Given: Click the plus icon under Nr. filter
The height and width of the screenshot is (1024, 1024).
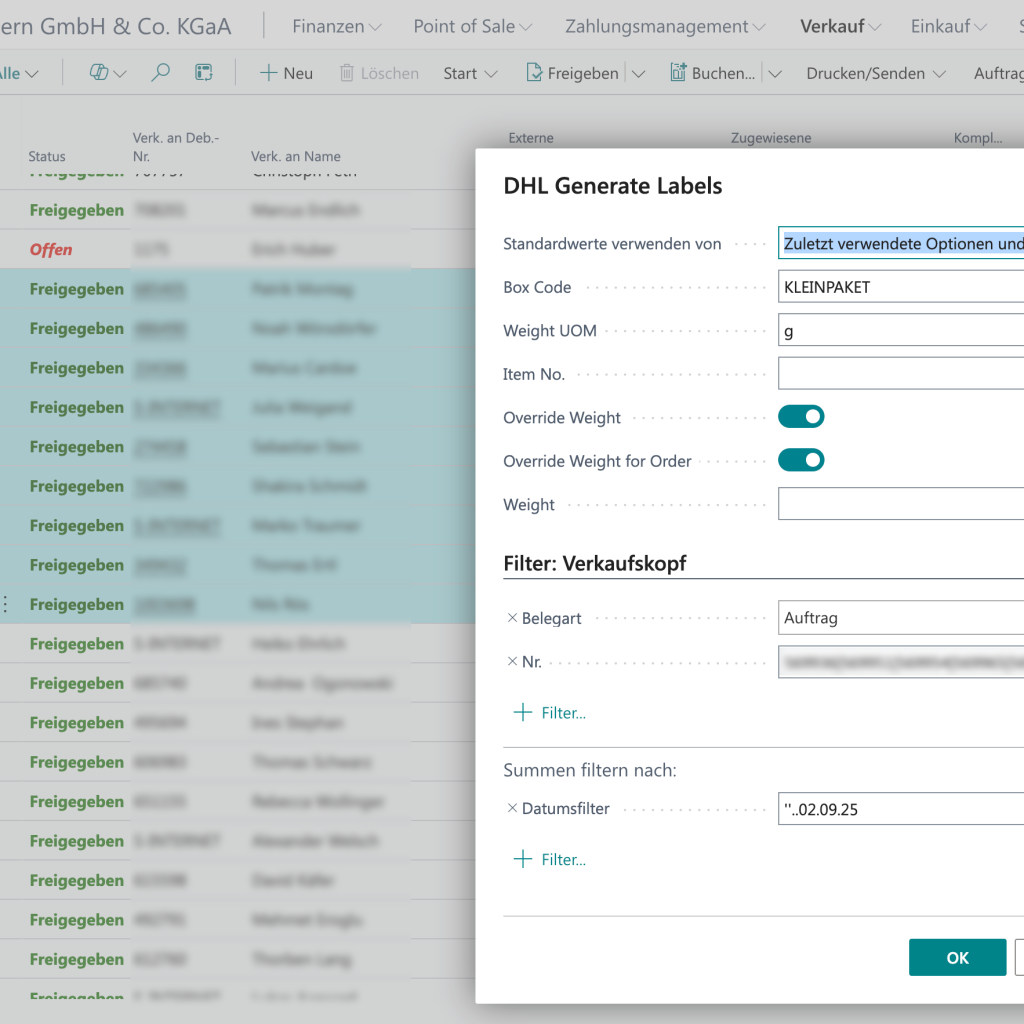Looking at the screenshot, I should coord(523,712).
